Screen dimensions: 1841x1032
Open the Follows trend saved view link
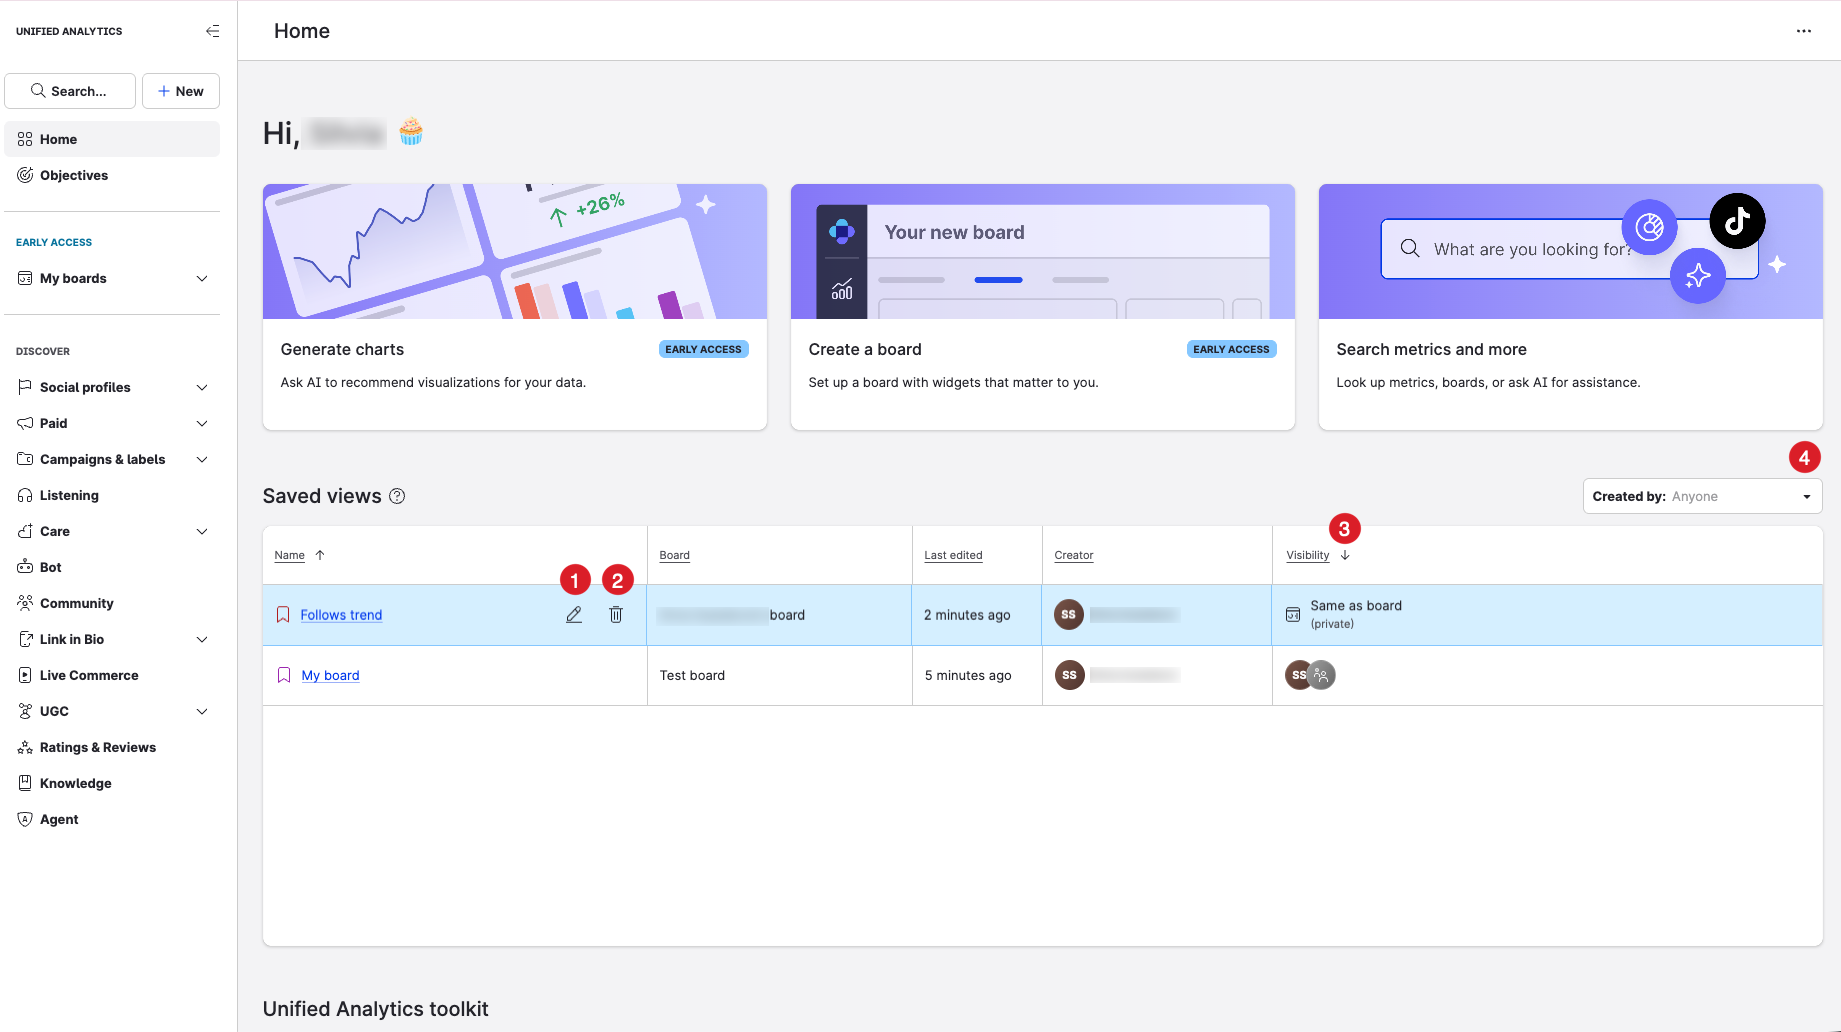(x=341, y=615)
